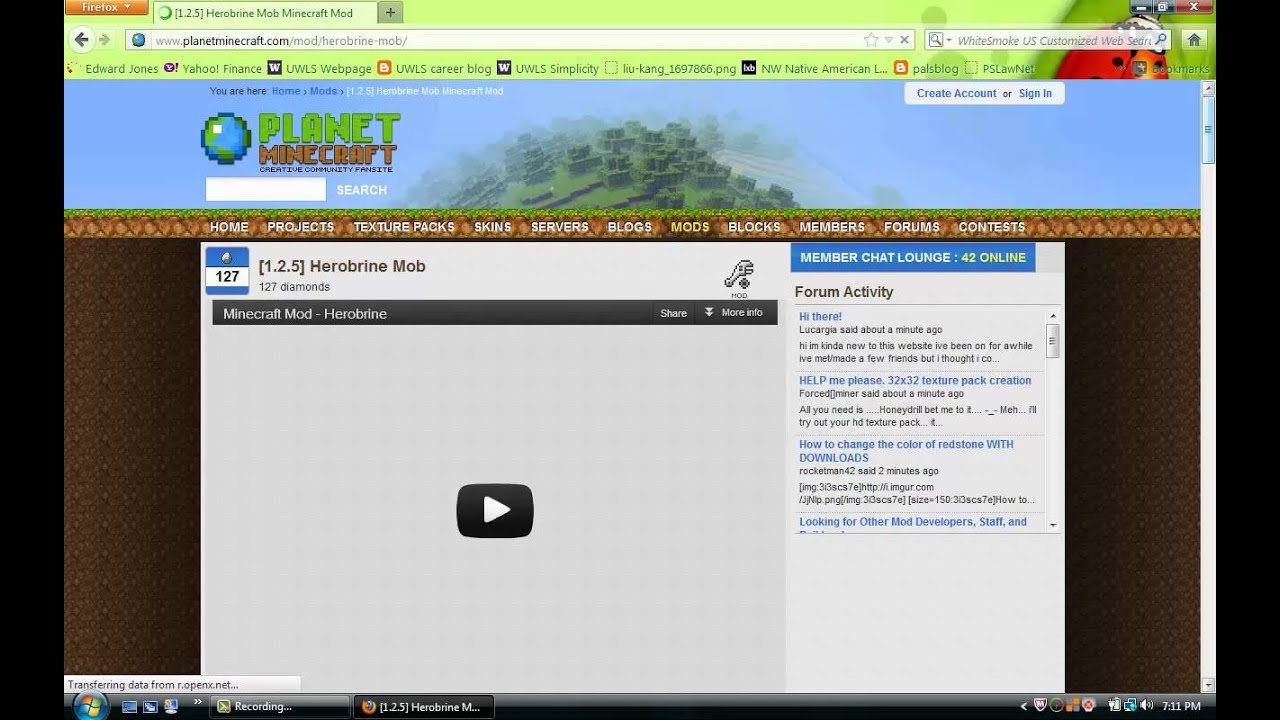Open the MEMBERS navigation item

[832, 227]
